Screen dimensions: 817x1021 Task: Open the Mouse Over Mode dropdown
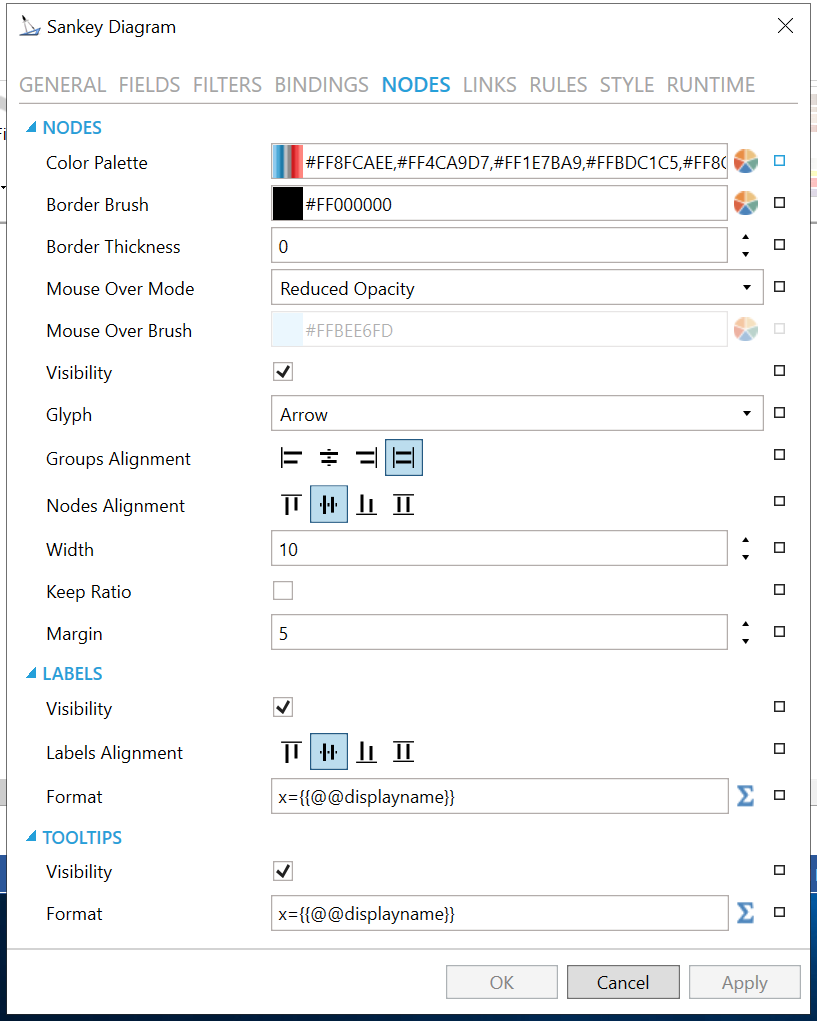tap(516, 288)
